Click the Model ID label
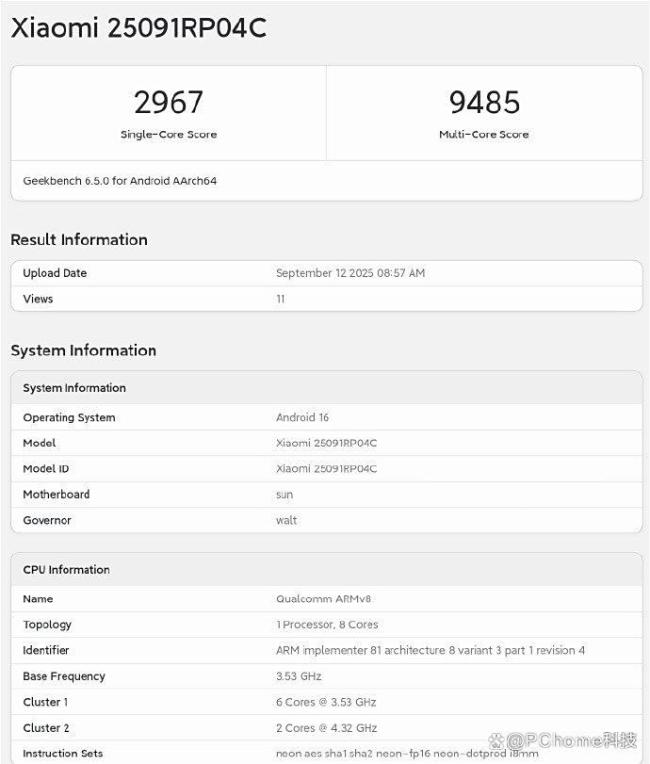This screenshot has width=650, height=764. pos(46,469)
